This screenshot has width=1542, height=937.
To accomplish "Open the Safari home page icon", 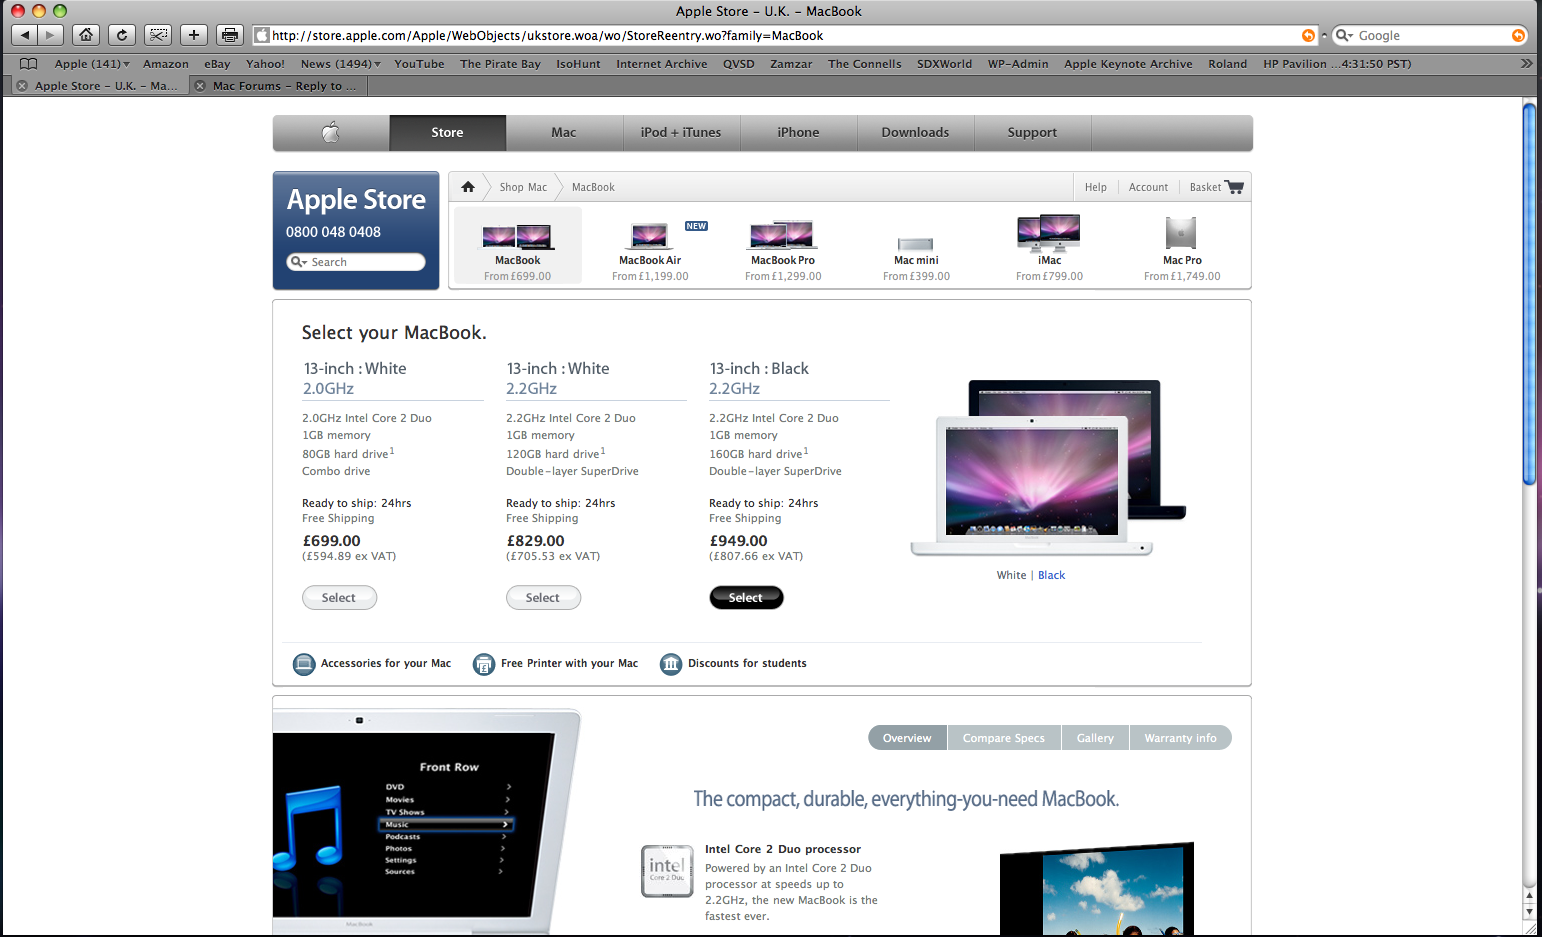I will click(86, 35).
